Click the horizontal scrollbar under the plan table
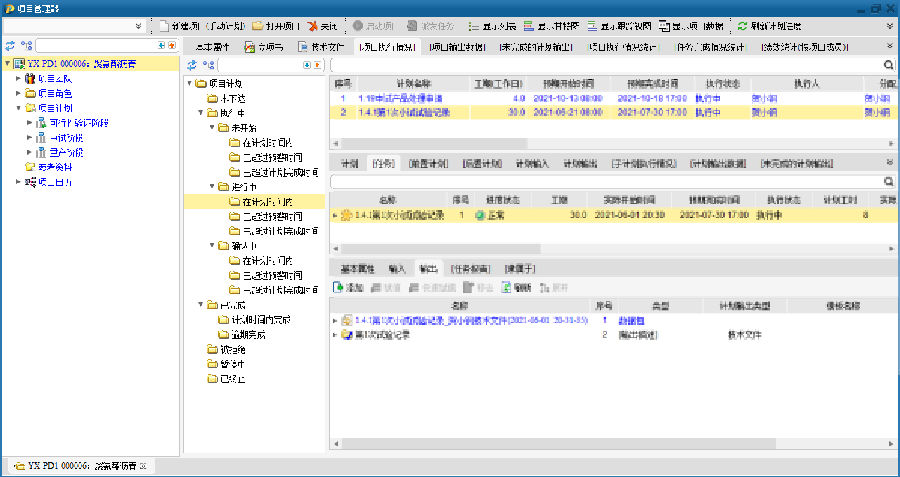The image size is (900, 477). [x=600, y=146]
